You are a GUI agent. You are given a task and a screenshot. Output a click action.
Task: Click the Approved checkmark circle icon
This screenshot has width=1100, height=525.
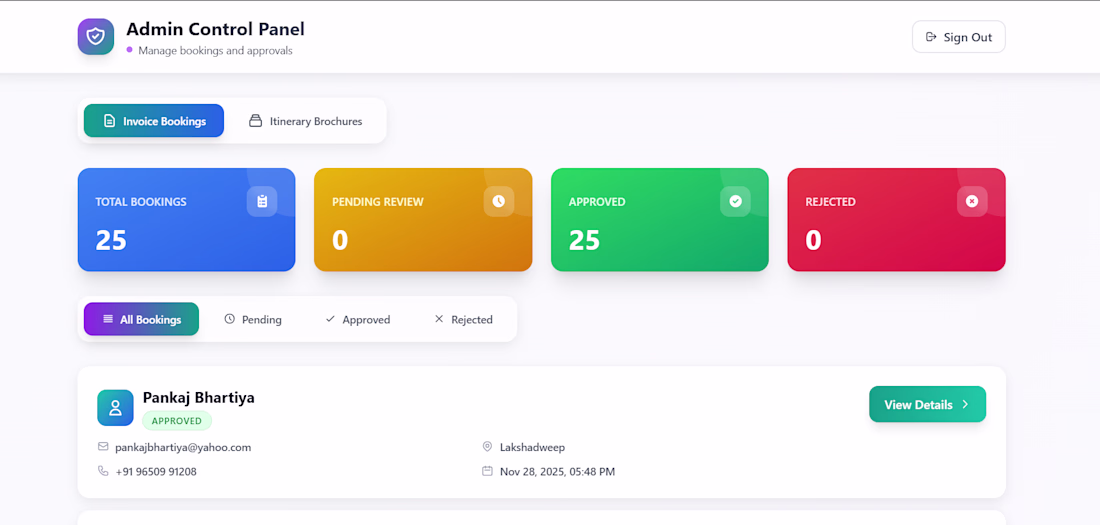735,201
